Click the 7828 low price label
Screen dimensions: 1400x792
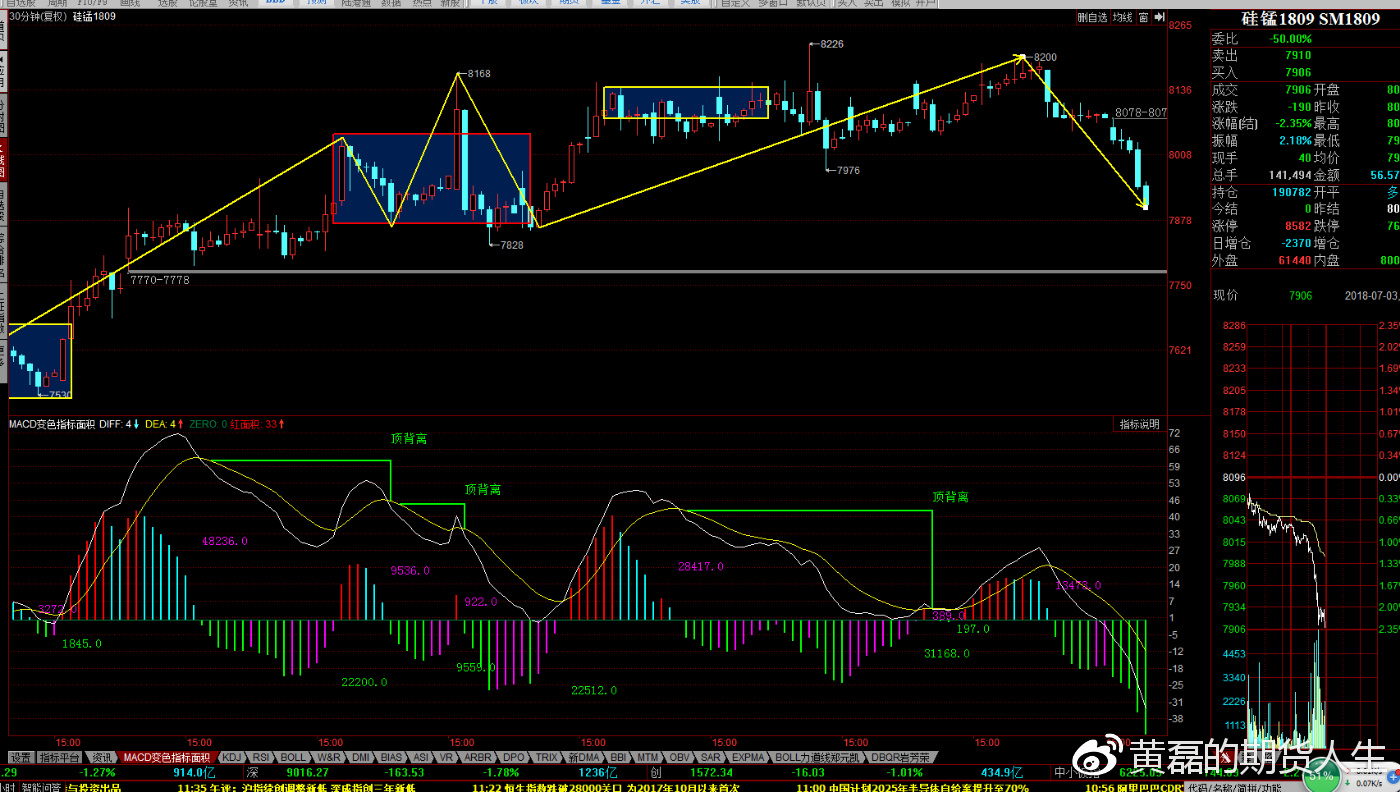[x=511, y=245]
